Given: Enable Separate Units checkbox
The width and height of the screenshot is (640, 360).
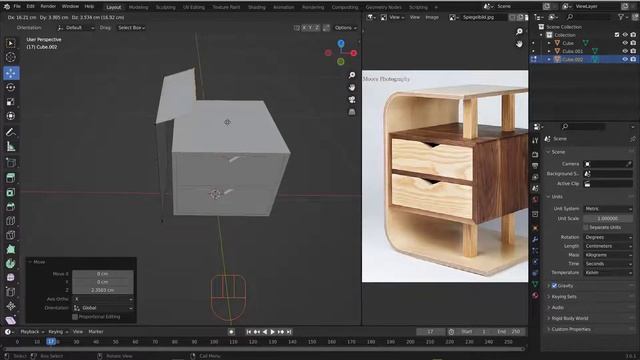Looking at the screenshot, I should point(586,227).
